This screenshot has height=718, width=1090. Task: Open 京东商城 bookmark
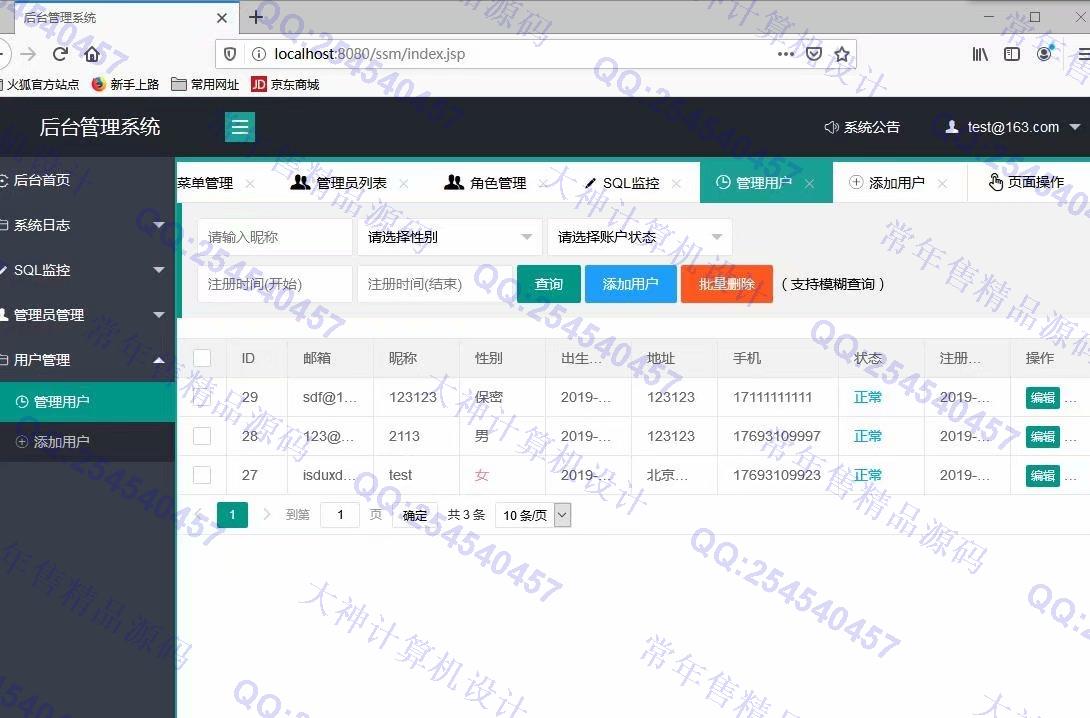tap(285, 85)
